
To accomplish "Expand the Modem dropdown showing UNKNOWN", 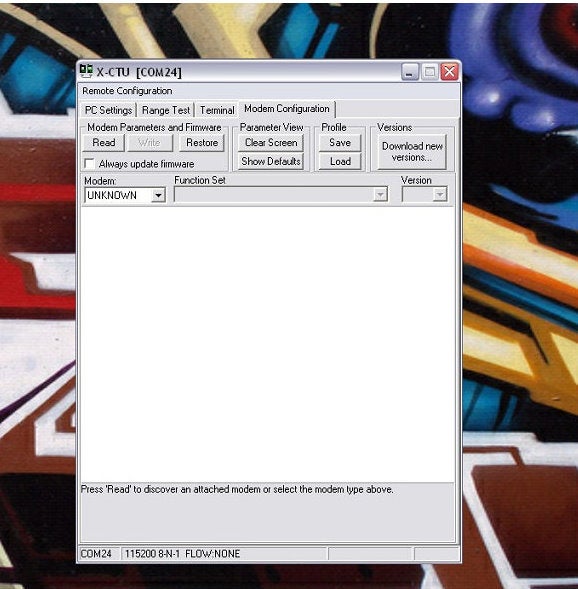I will (x=158, y=195).
